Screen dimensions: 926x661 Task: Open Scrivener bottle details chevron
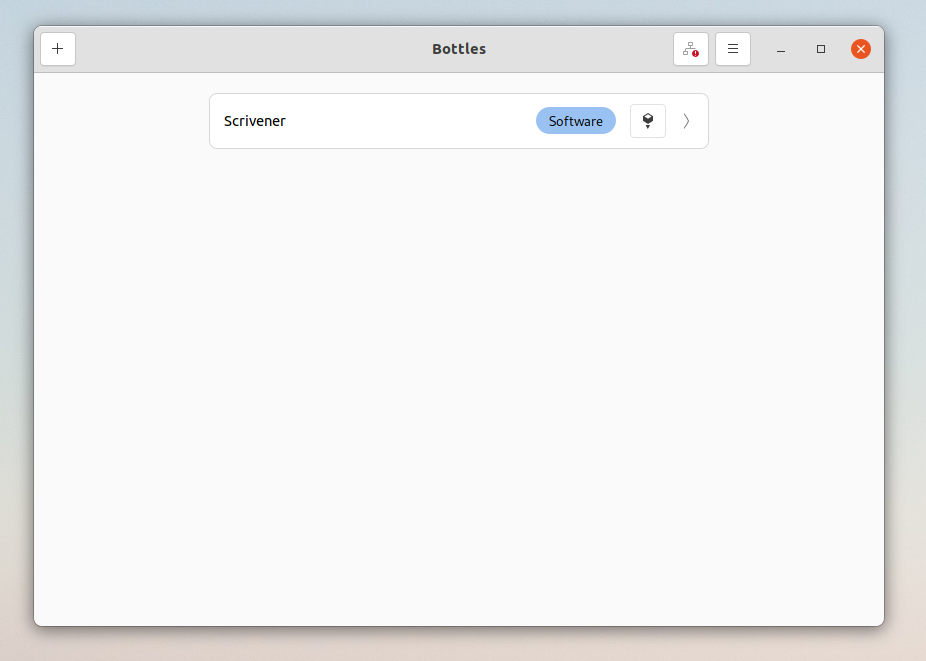686,121
